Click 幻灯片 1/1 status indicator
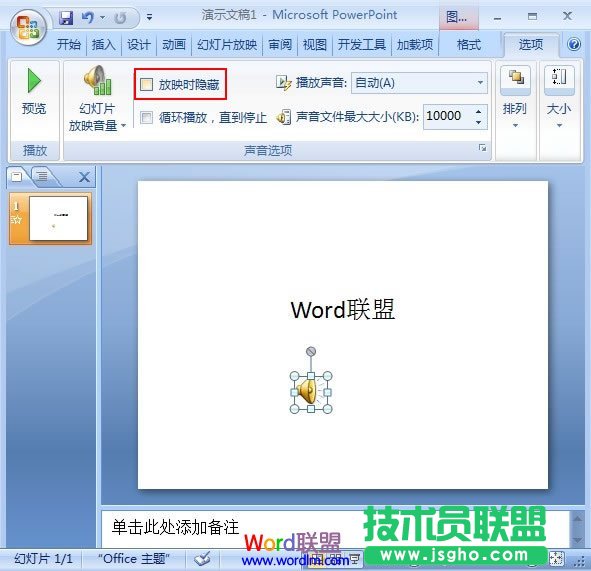The height and width of the screenshot is (571, 591). point(43,559)
